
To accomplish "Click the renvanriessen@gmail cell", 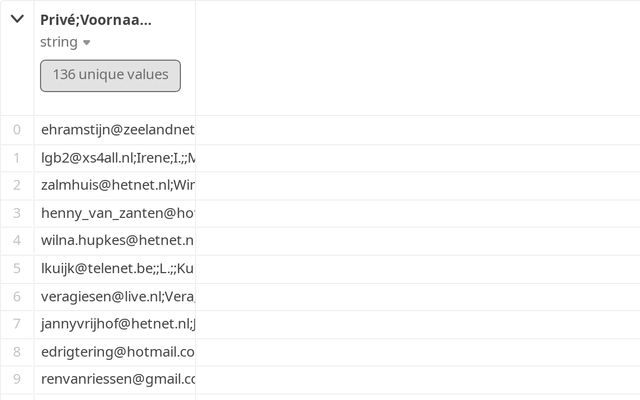I will pyautogui.click(x=117, y=379).
